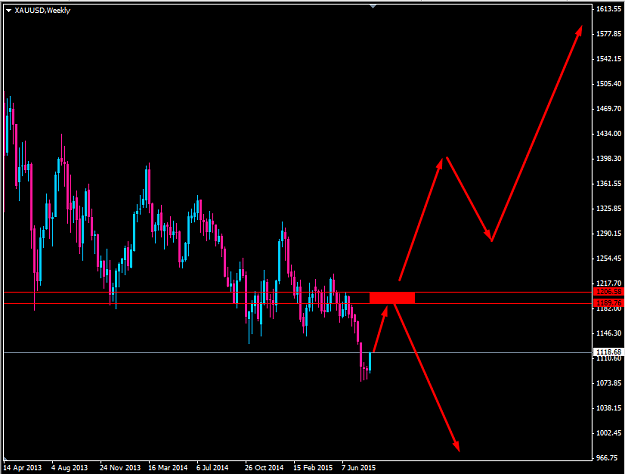Click the 1469.70 price axis value
The height and width of the screenshot is (474, 625).
click(609, 108)
